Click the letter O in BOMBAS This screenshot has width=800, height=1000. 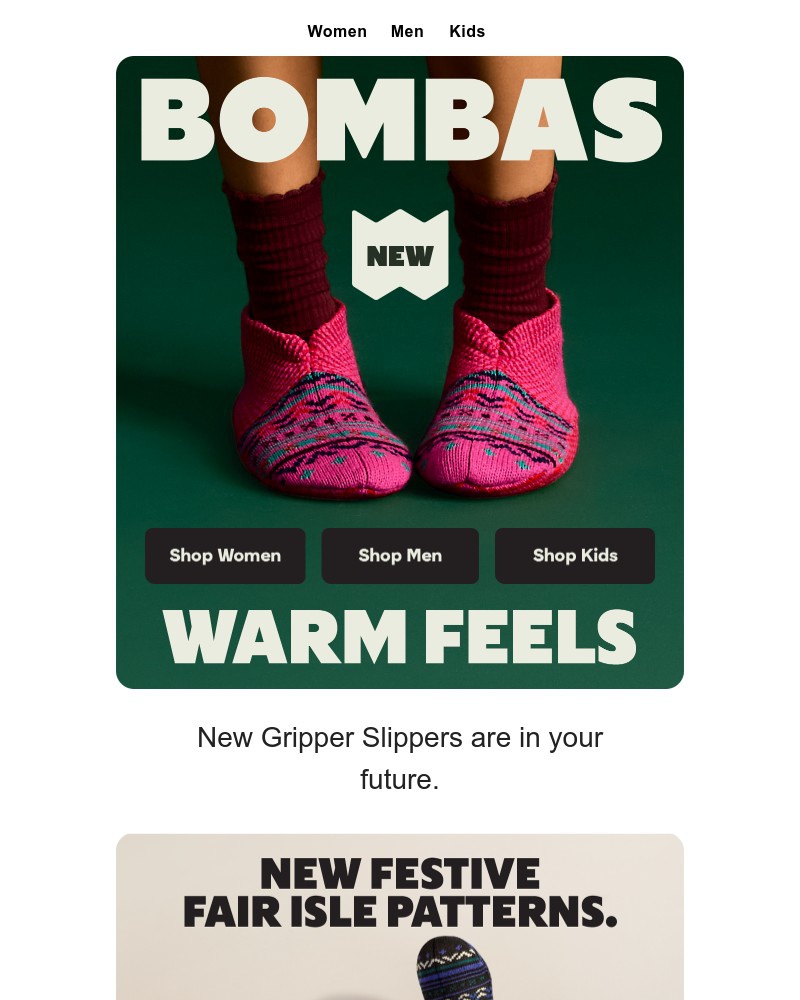click(x=263, y=121)
